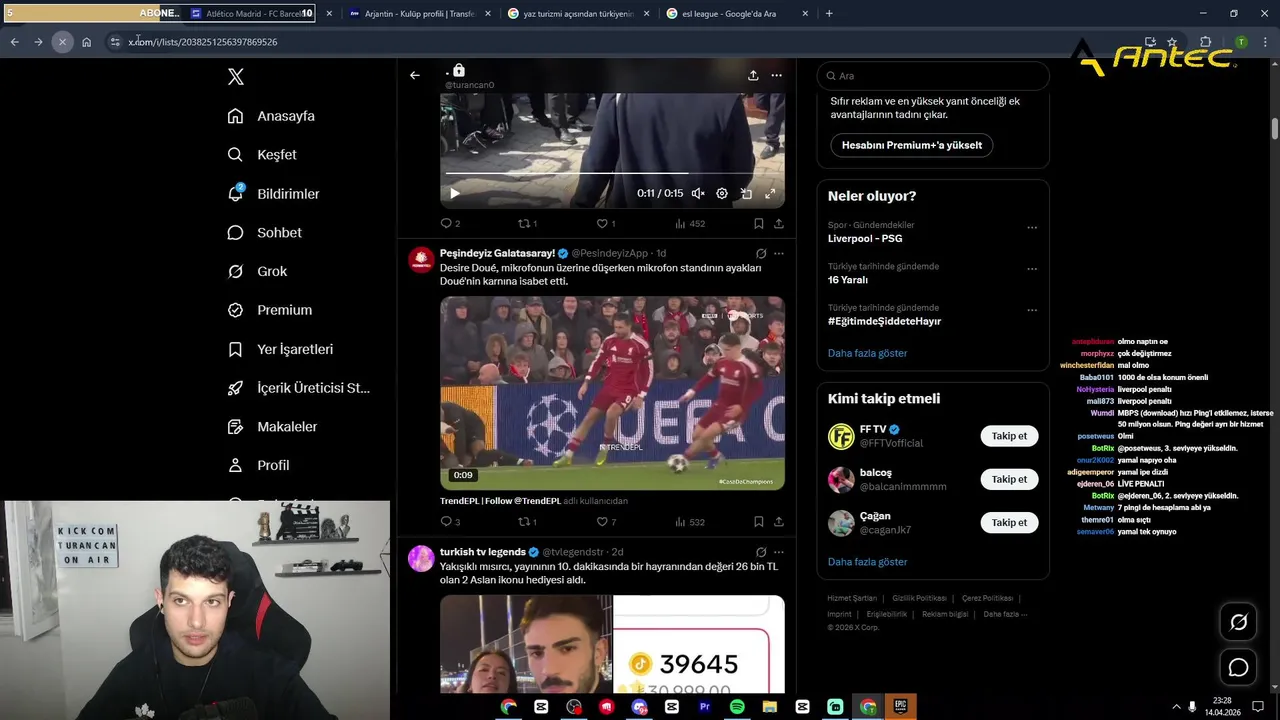Open turkish tv legends profile avatar
This screenshot has width=1280, height=720.
[421, 558]
